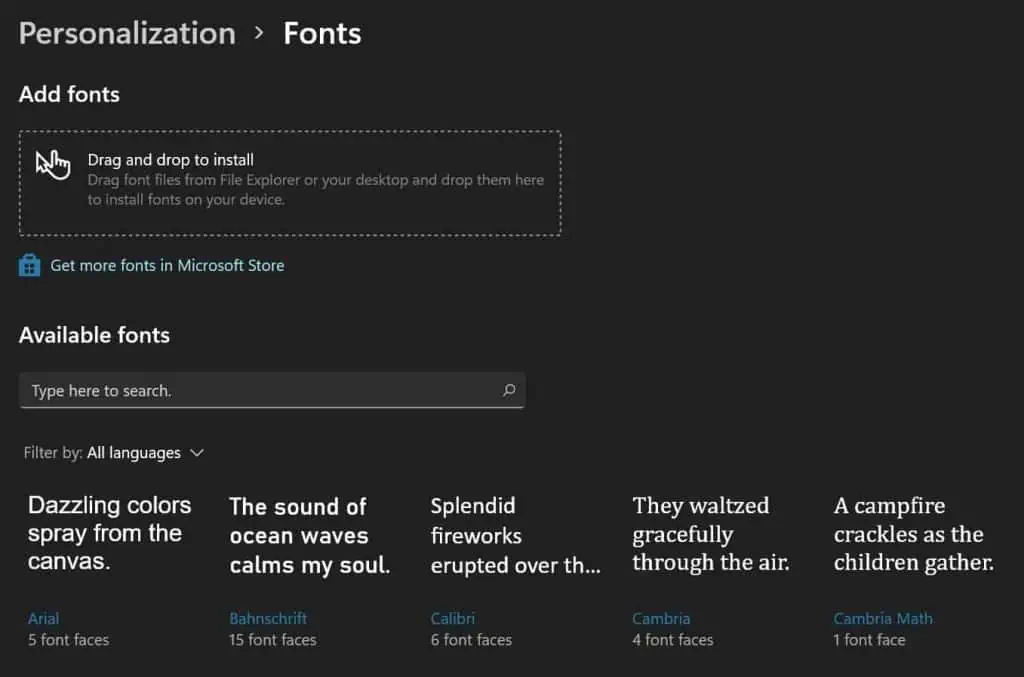Viewport: 1024px width, 677px height.
Task: Click the Arial "Dazzling colors" preview text
Action: pyautogui.click(x=109, y=533)
